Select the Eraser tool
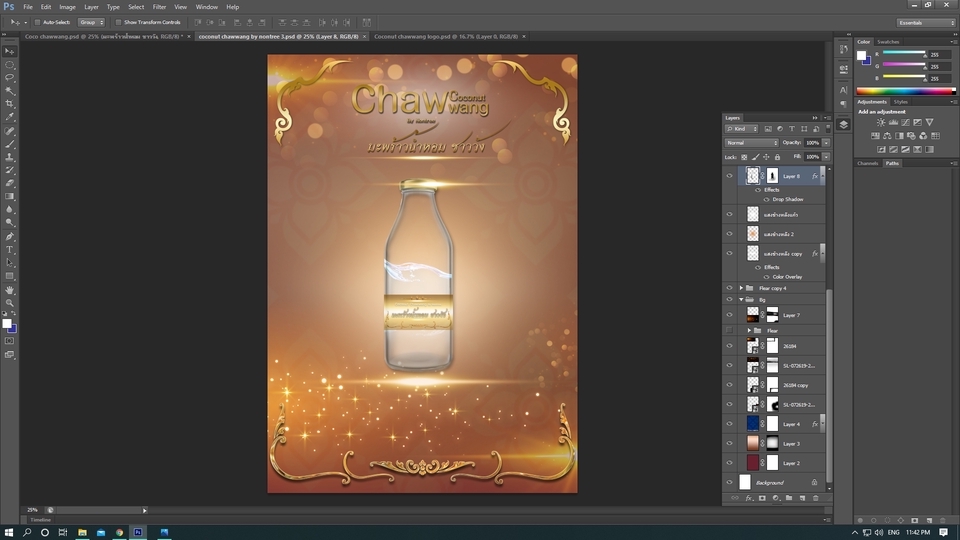This screenshot has width=960, height=540. (x=9, y=183)
